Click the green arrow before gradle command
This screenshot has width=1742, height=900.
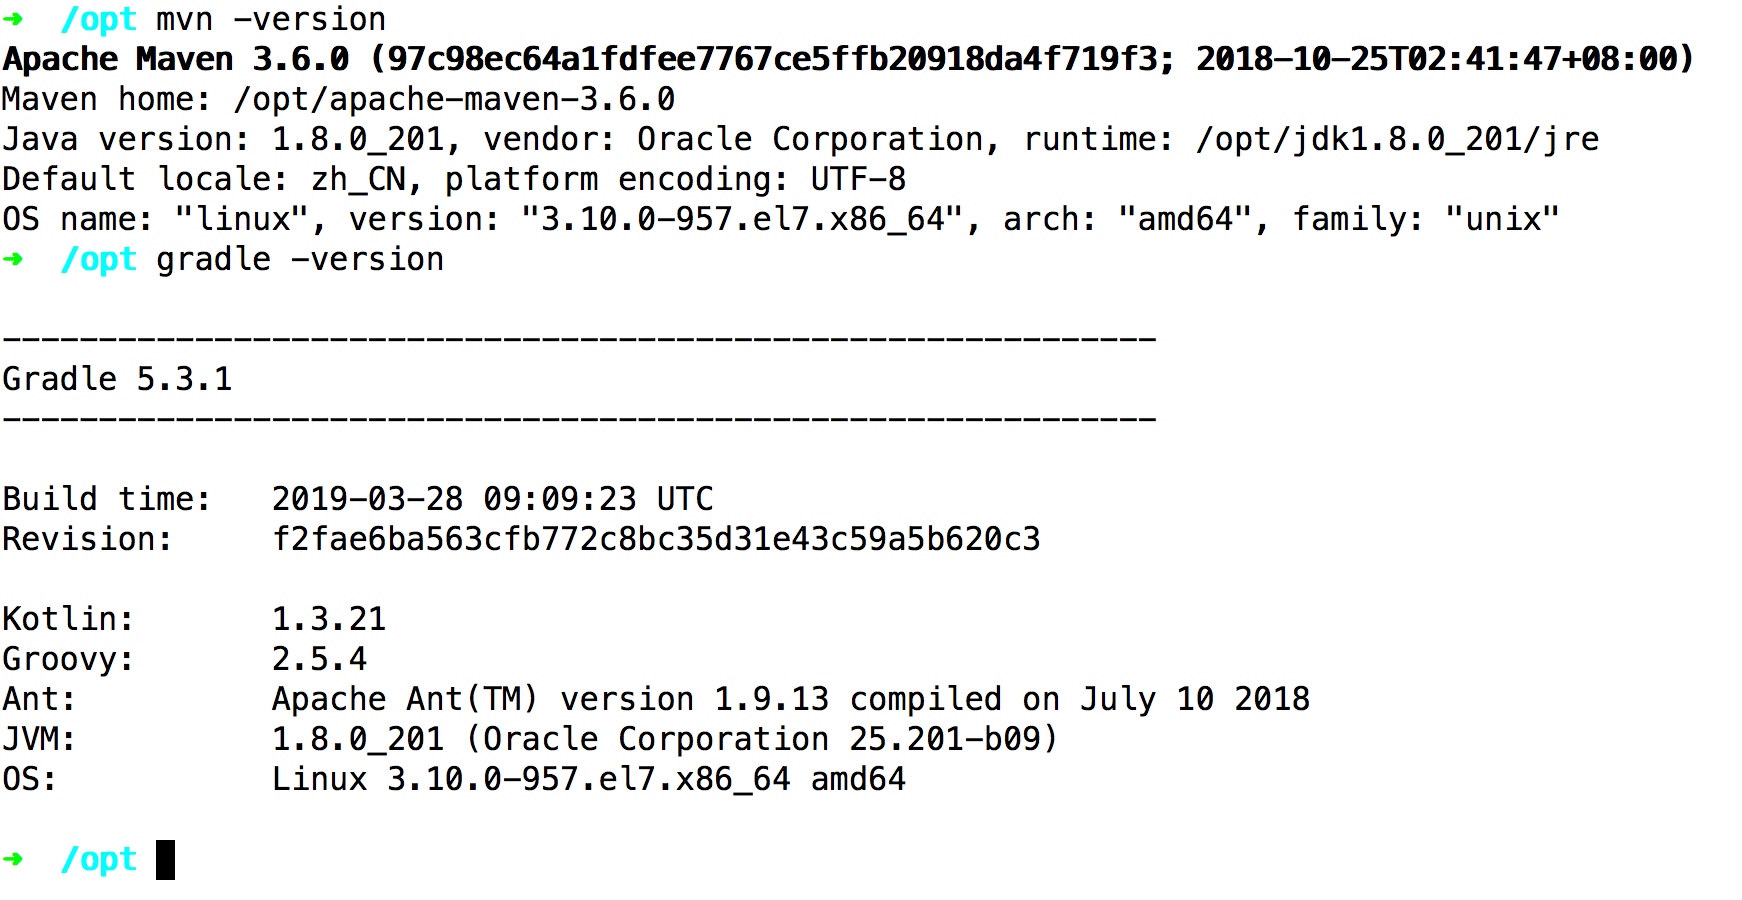(x=13, y=259)
